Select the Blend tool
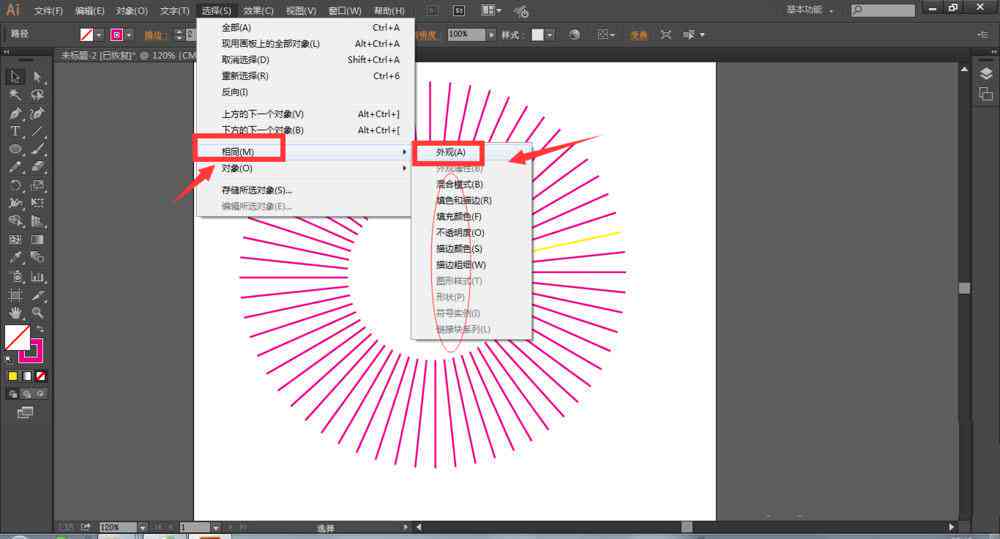Screen dimensions: 1000x539 click(38, 258)
